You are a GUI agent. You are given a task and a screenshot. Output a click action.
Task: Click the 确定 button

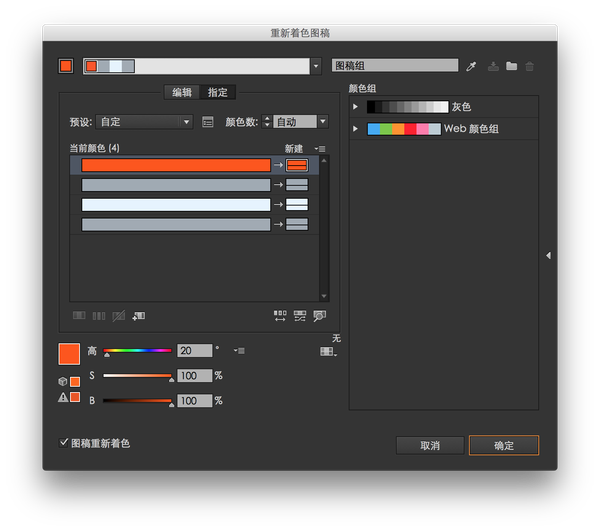504,445
